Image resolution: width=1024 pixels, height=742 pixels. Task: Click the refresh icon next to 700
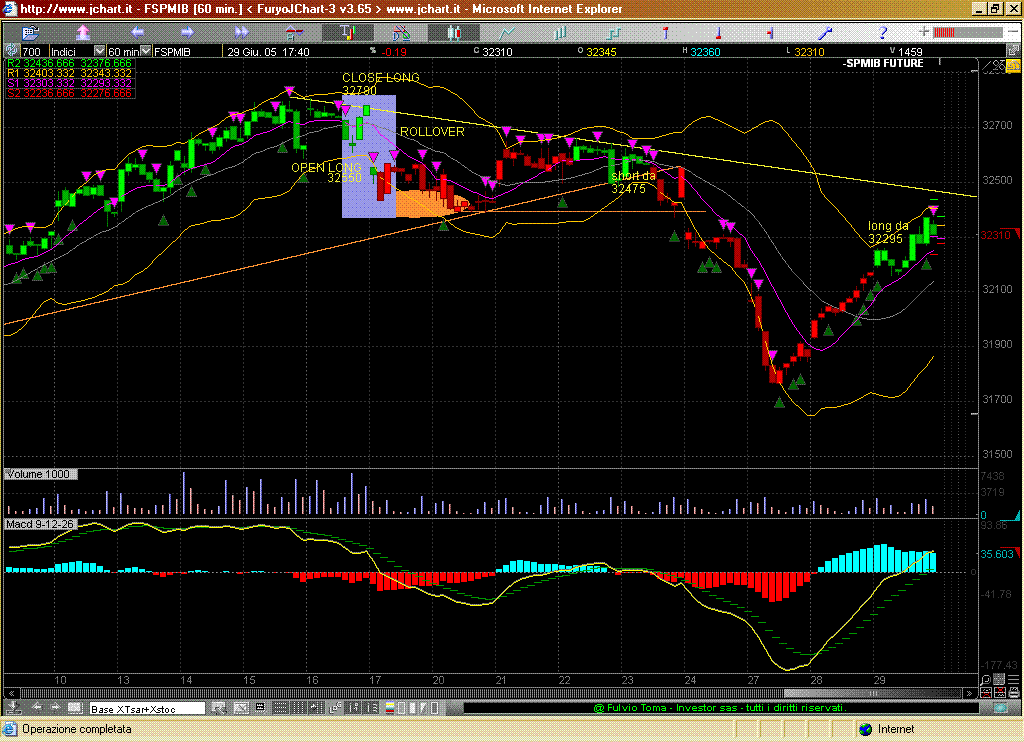pos(11,51)
